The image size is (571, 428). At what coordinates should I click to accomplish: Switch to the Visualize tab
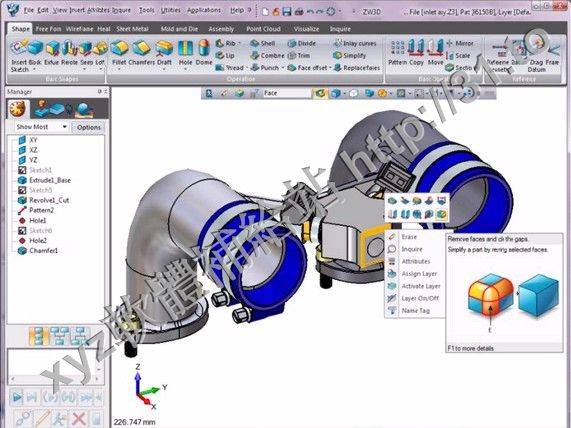pos(306,28)
